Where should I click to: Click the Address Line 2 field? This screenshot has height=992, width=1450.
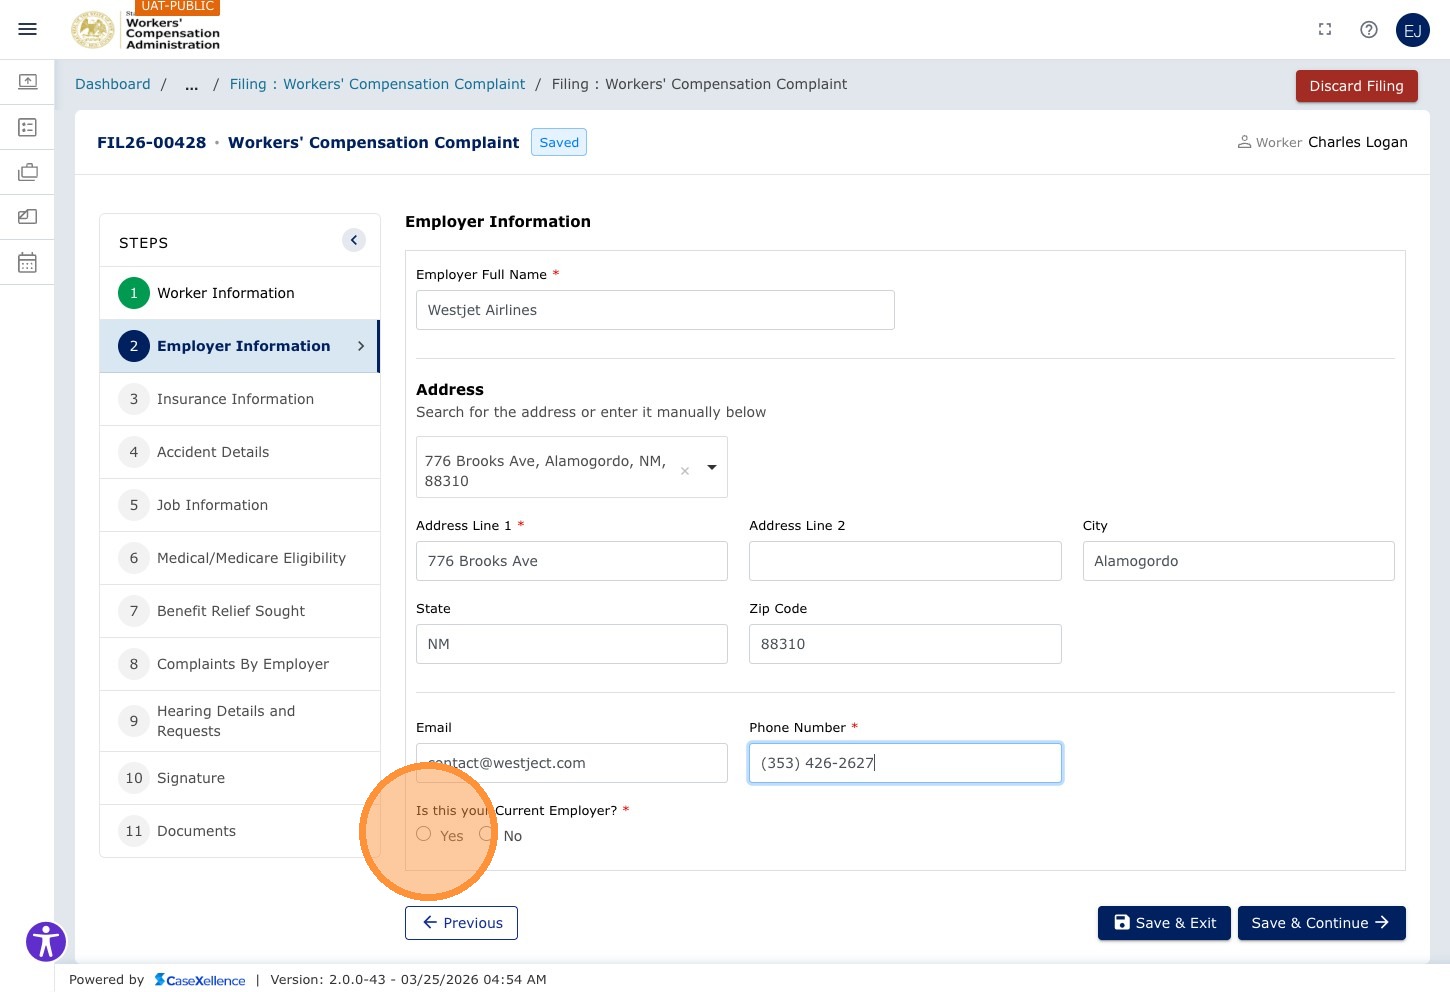905,561
